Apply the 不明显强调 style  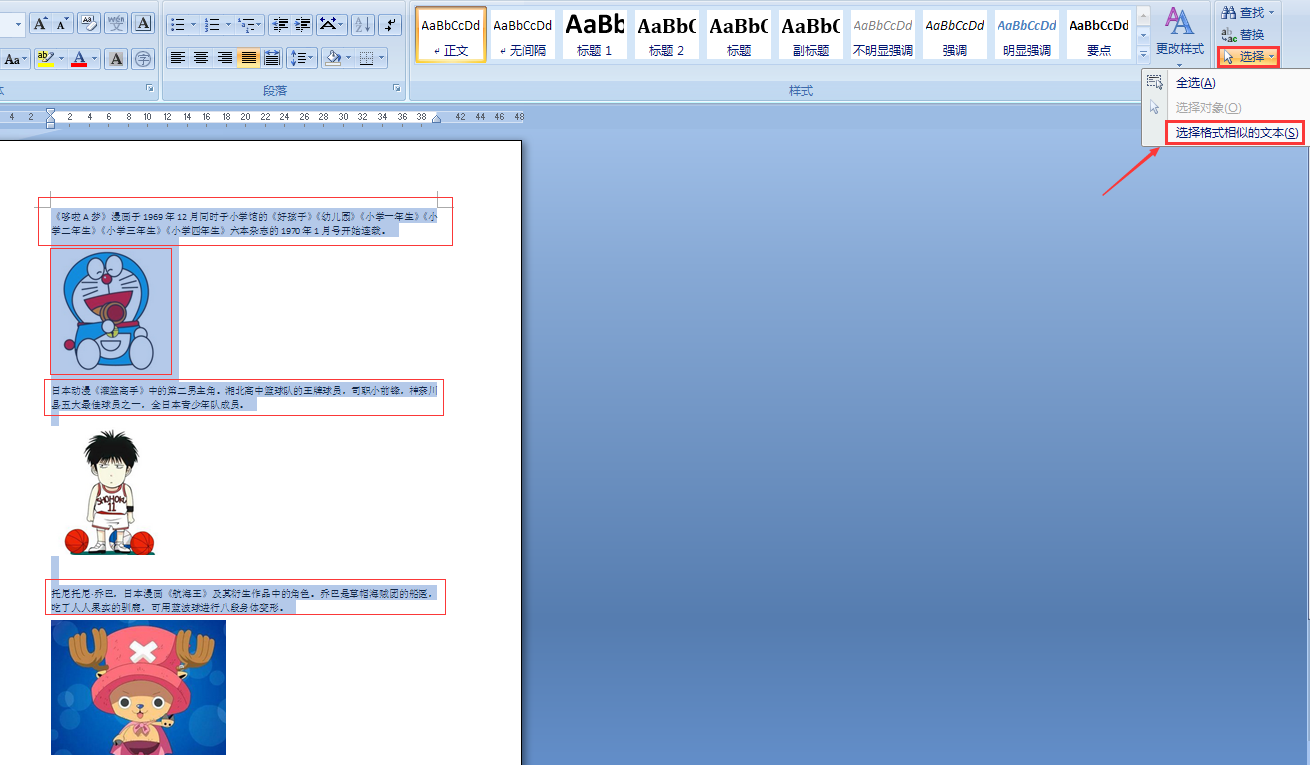883,35
